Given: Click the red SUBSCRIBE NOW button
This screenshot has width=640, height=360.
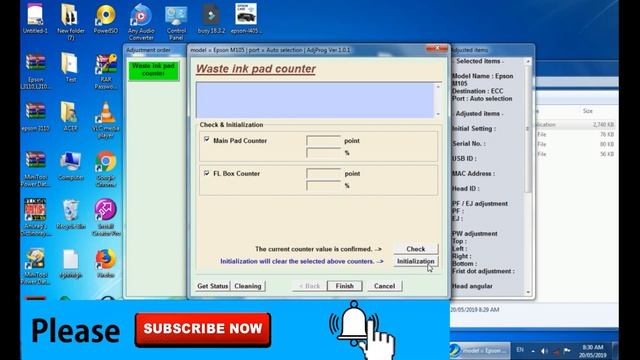Looking at the screenshot, I should [203, 329].
